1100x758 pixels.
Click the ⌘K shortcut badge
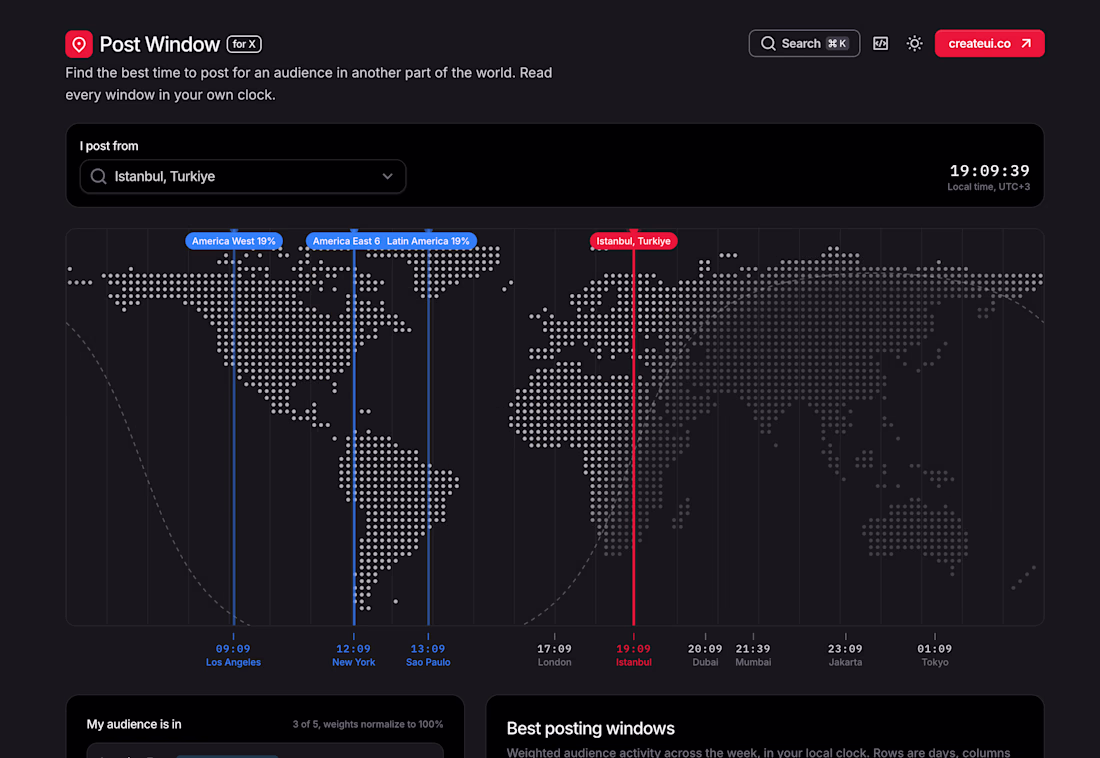click(837, 44)
